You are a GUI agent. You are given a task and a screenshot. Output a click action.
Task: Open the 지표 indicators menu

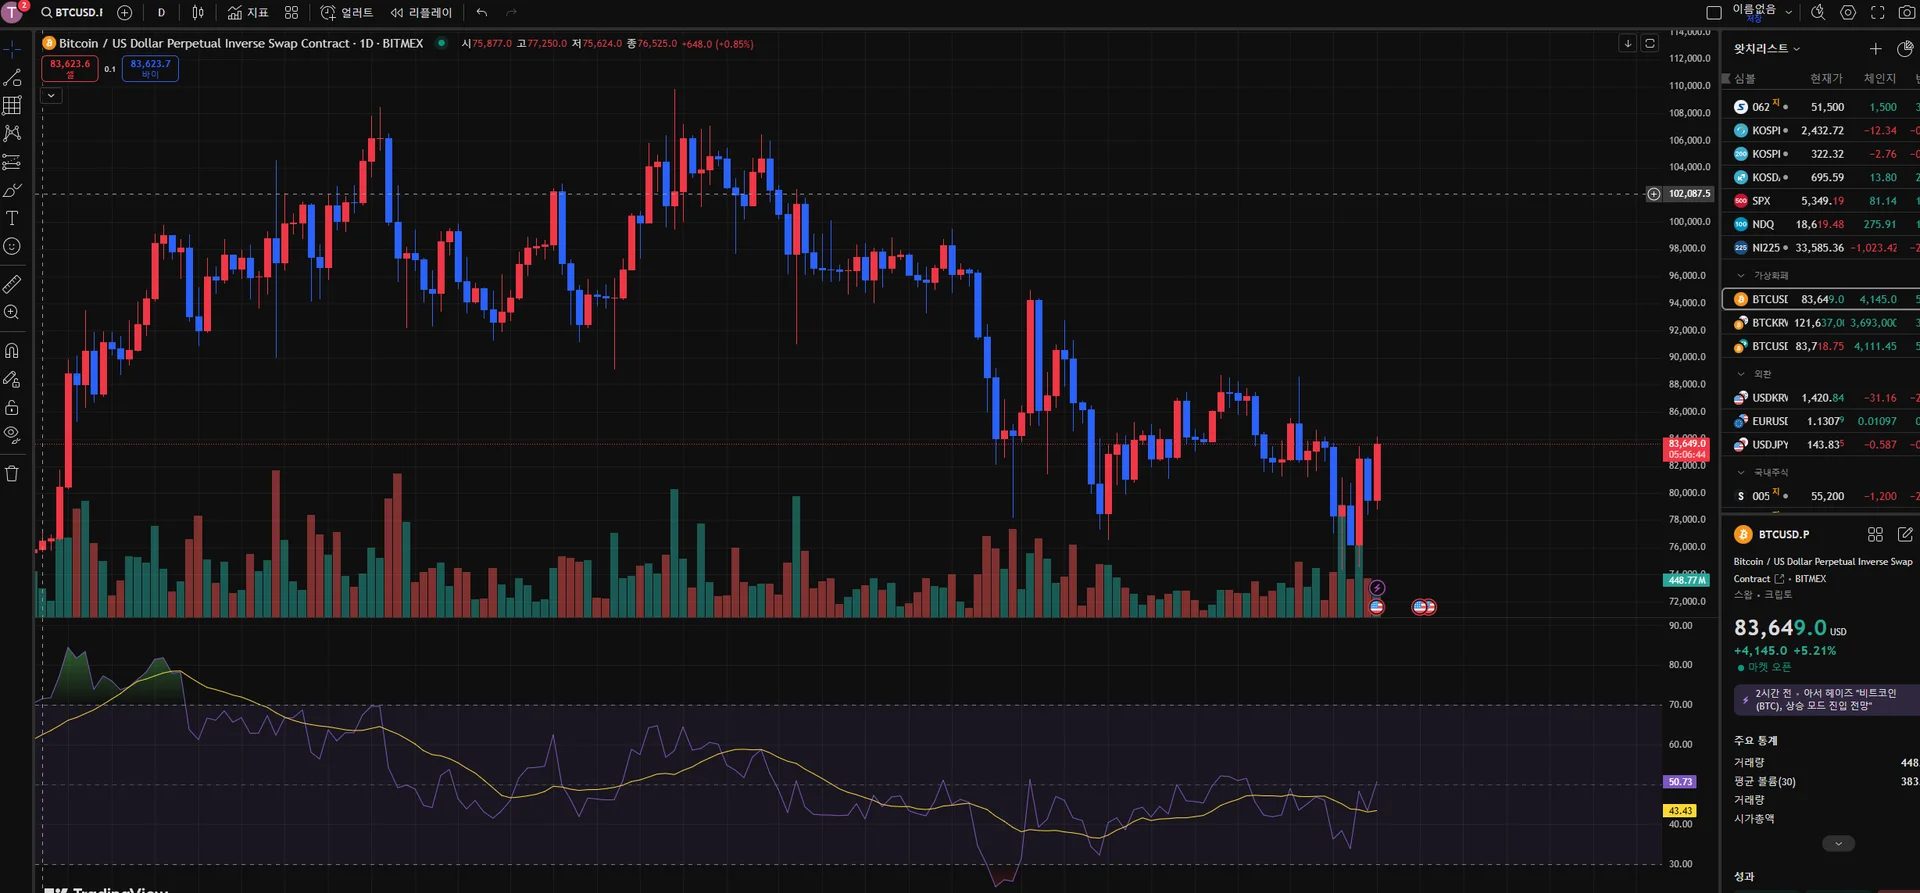[248, 12]
